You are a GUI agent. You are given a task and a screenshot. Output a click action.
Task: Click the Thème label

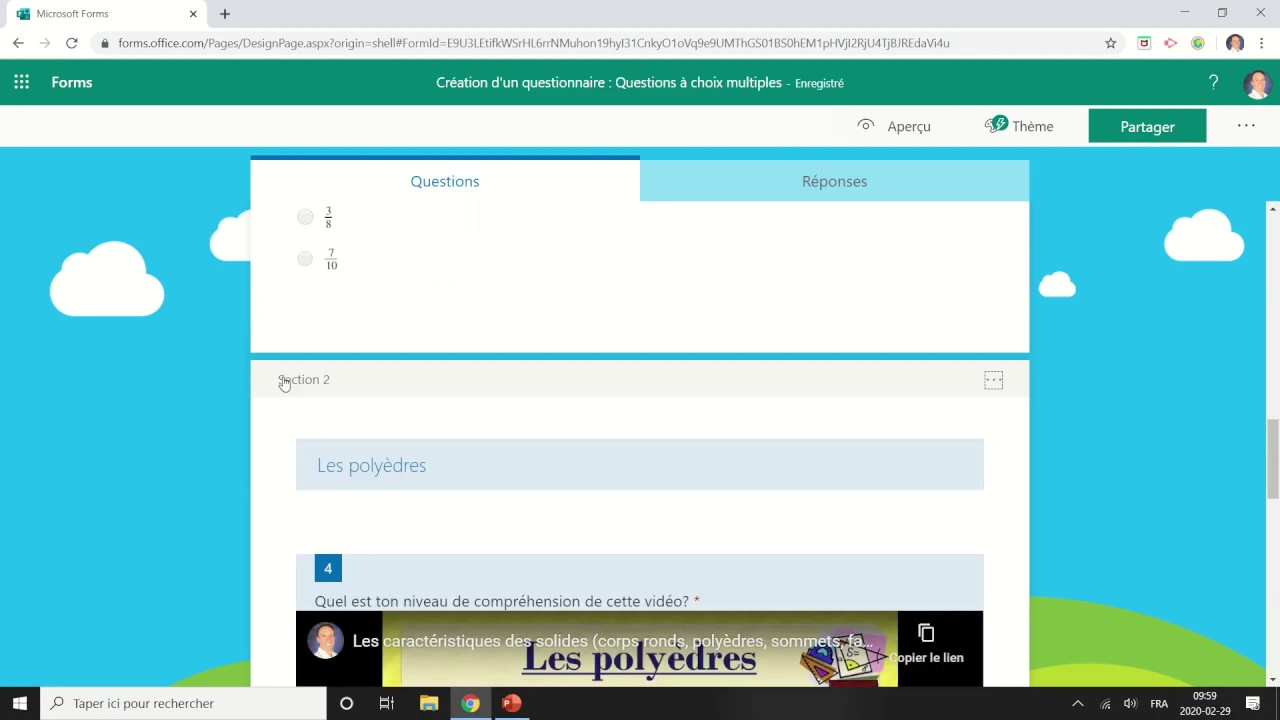[1033, 126]
